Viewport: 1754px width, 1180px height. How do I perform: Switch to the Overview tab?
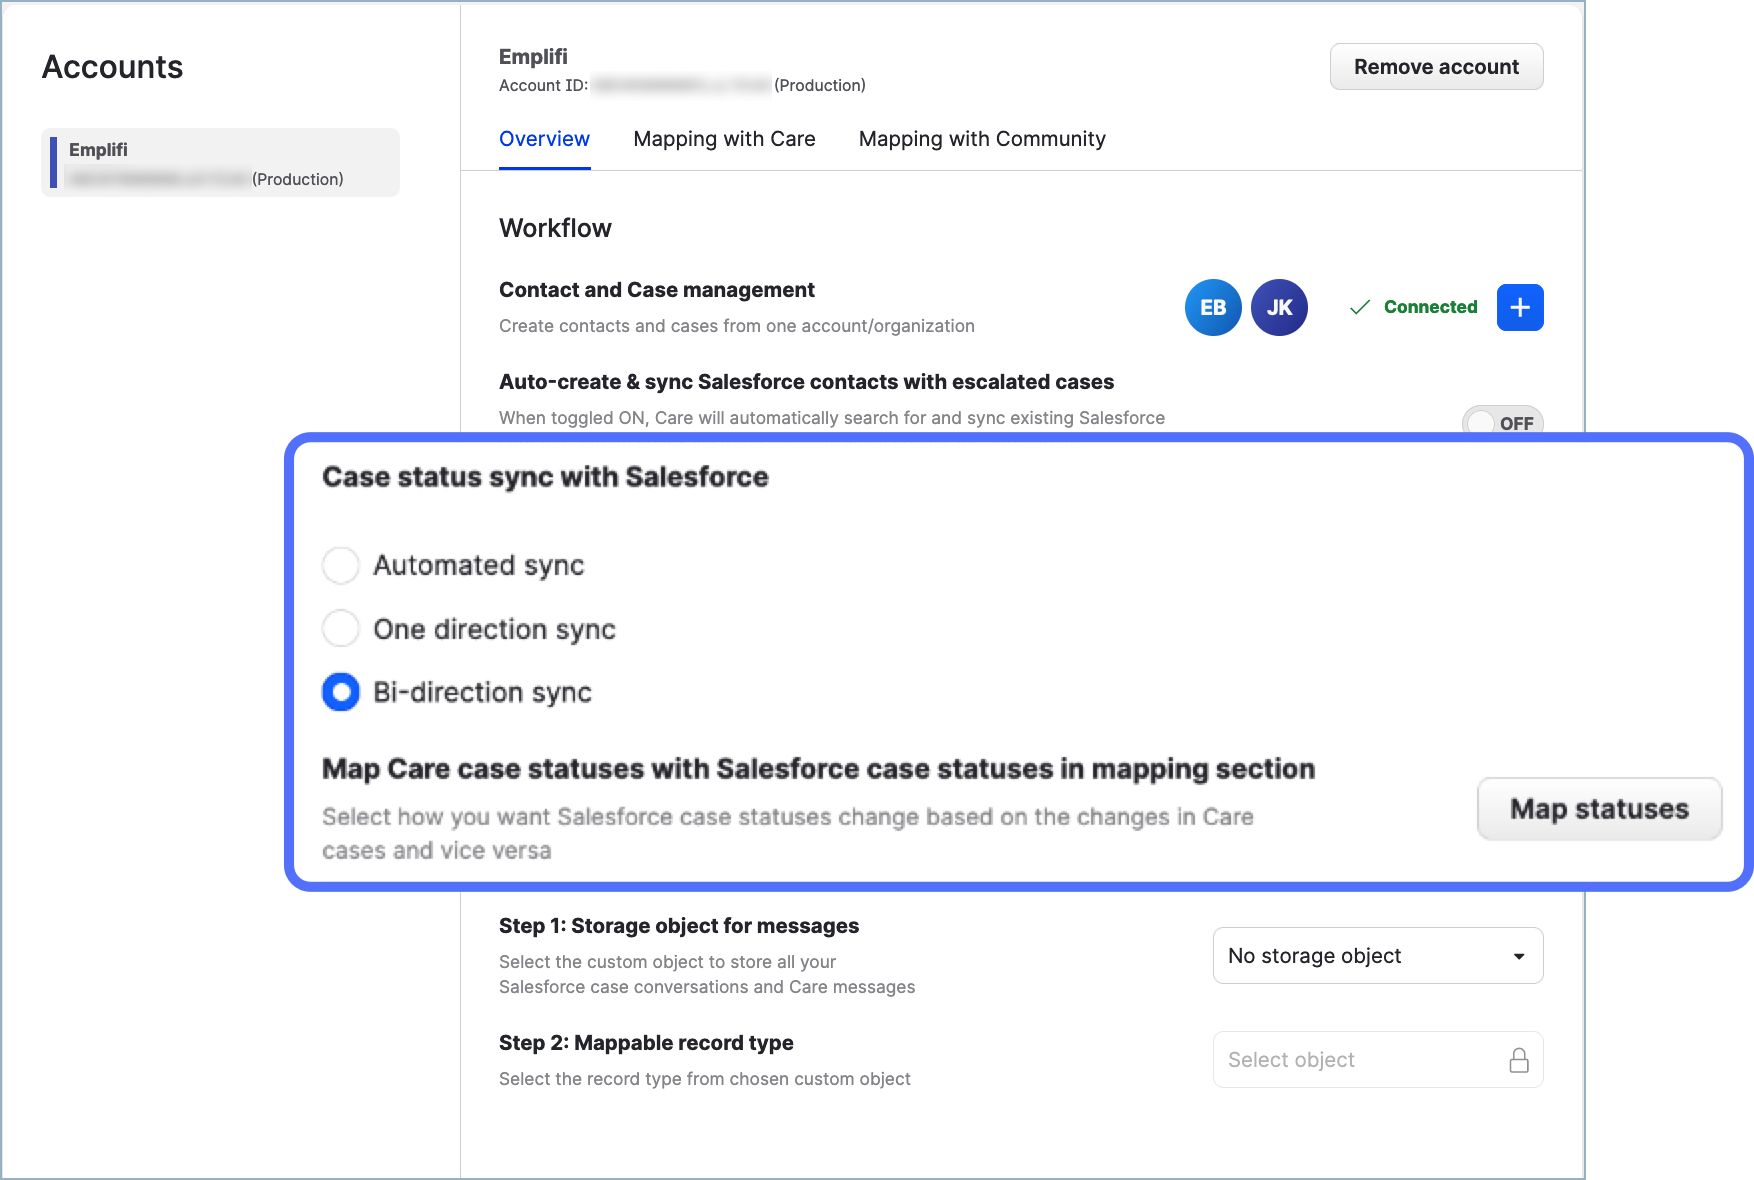544,139
